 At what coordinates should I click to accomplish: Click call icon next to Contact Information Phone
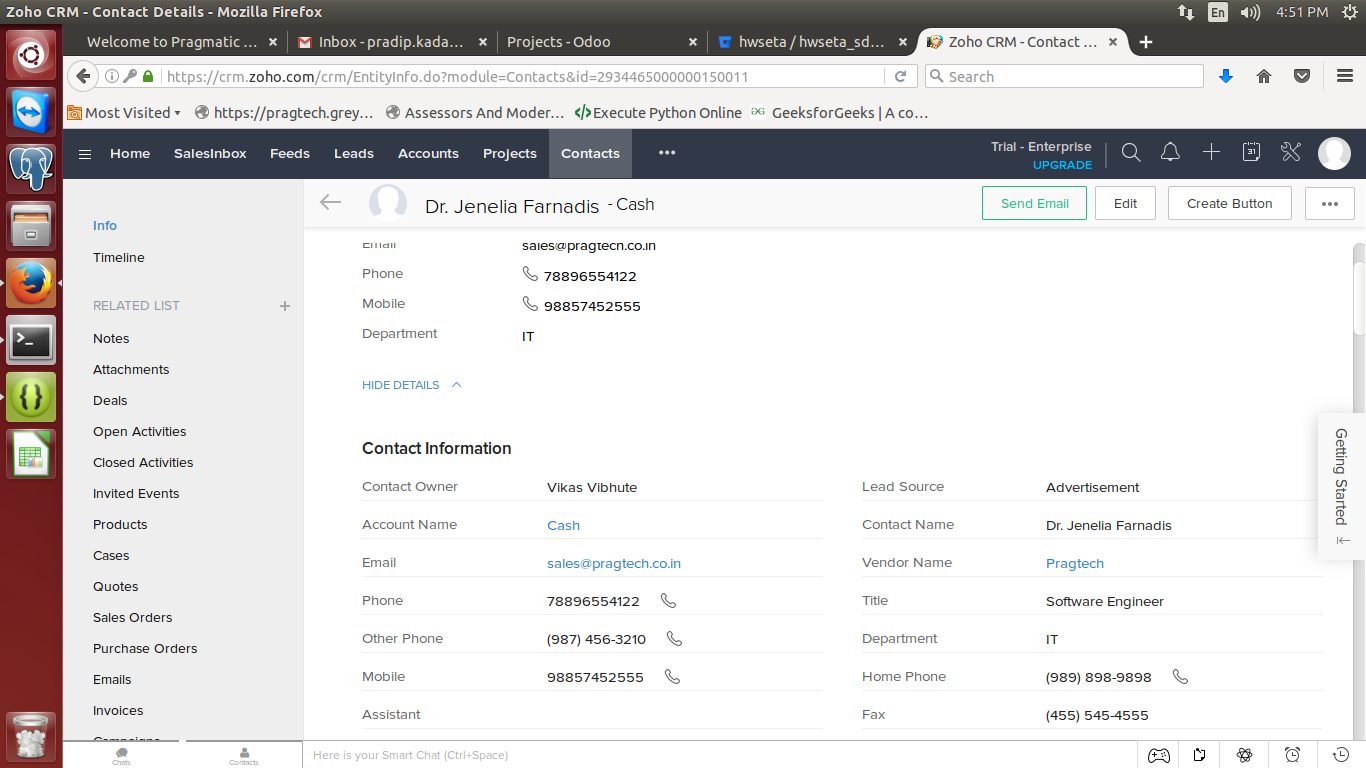pyautogui.click(x=669, y=601)
